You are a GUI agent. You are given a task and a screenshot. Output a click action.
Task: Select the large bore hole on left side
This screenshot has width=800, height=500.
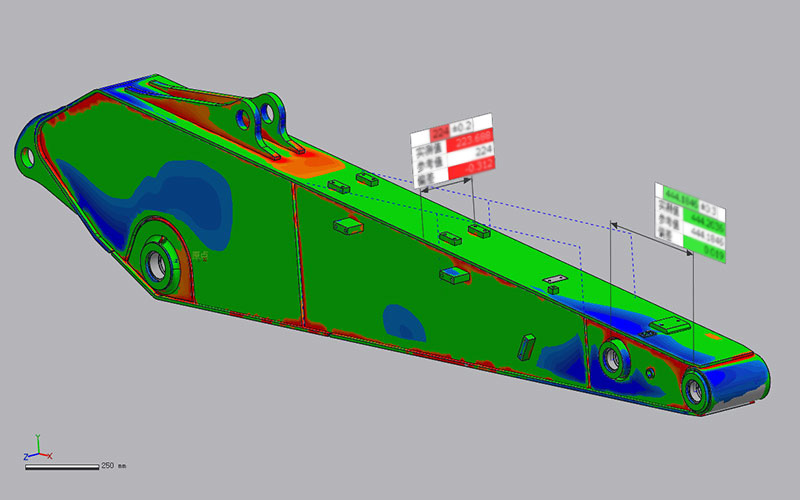[x=158, y=263]
